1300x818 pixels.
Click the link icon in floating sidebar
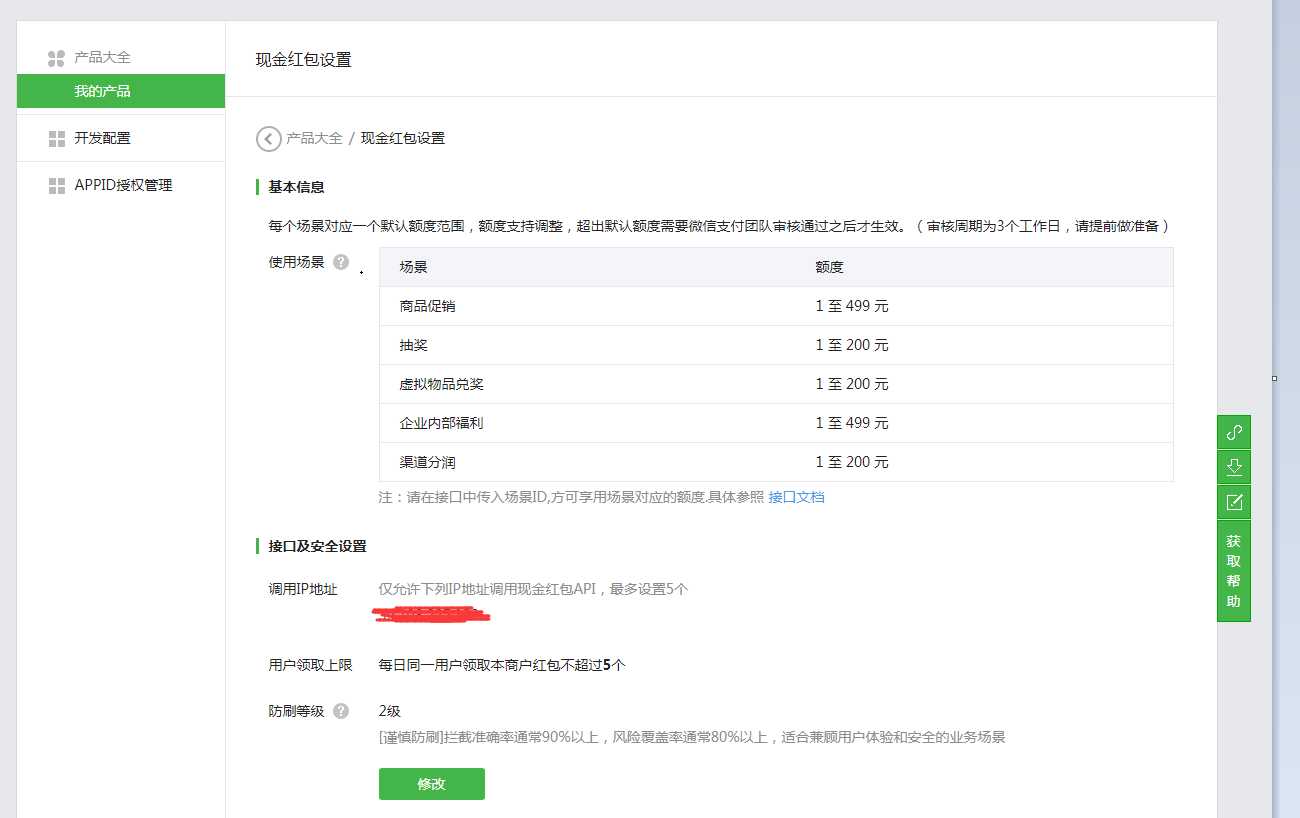1234,432
